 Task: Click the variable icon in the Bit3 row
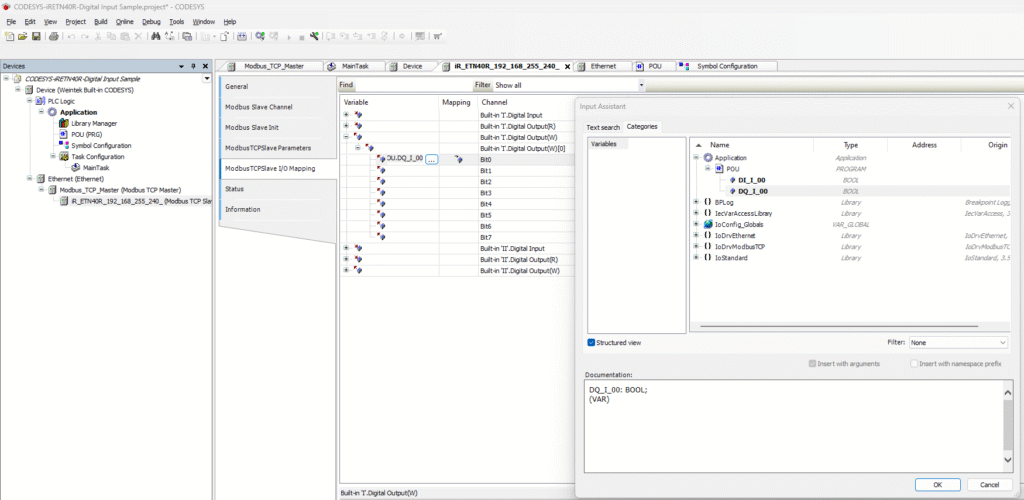pos(381,193)
